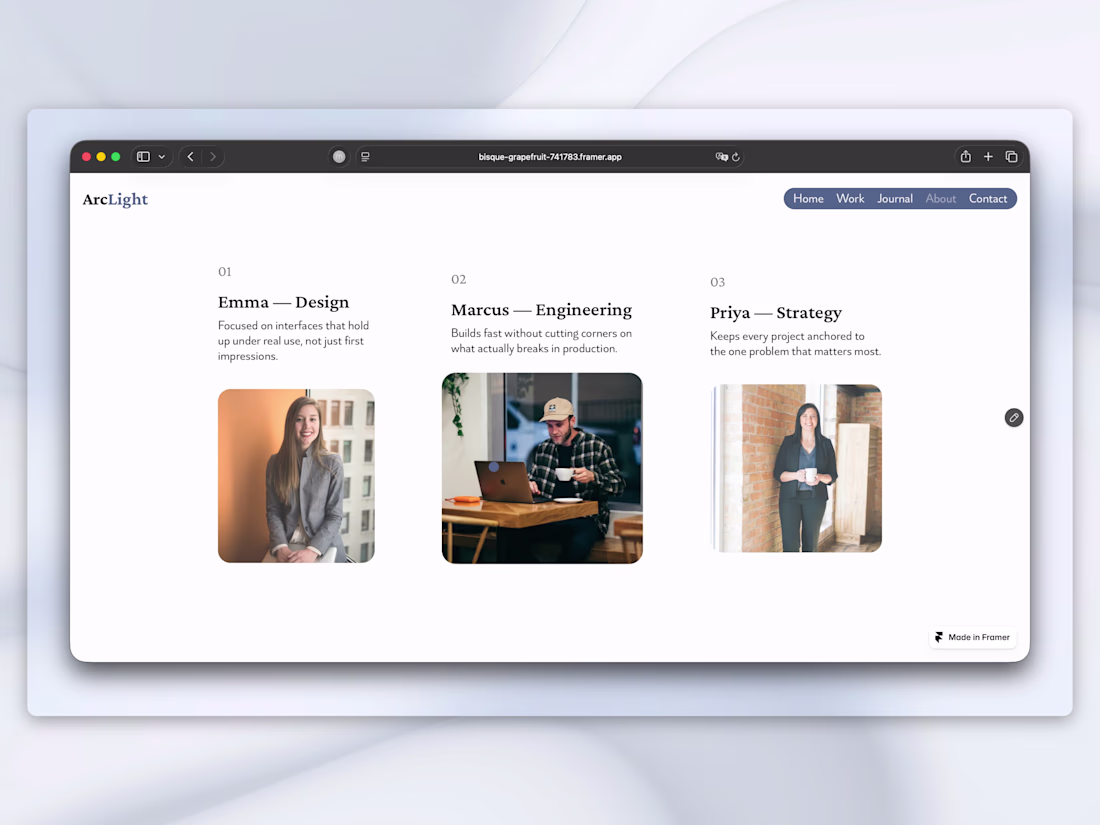This screenshot has height=825, width=1100.
Task: Focus the bisque-grapefruit-741783.framer.app address bar
Action: 550,156
